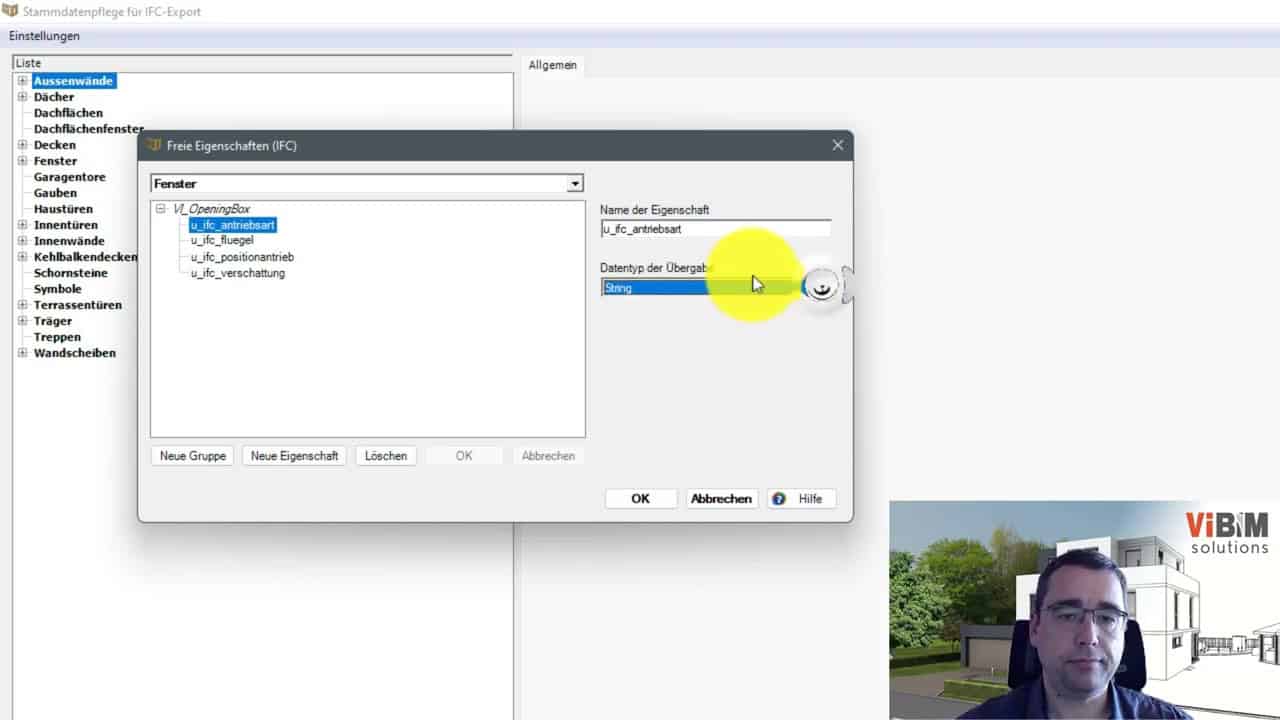Expand the Terrassentüren tree node
The height and width of the screenshot is (720, 1280).
(x=22, y=305)
